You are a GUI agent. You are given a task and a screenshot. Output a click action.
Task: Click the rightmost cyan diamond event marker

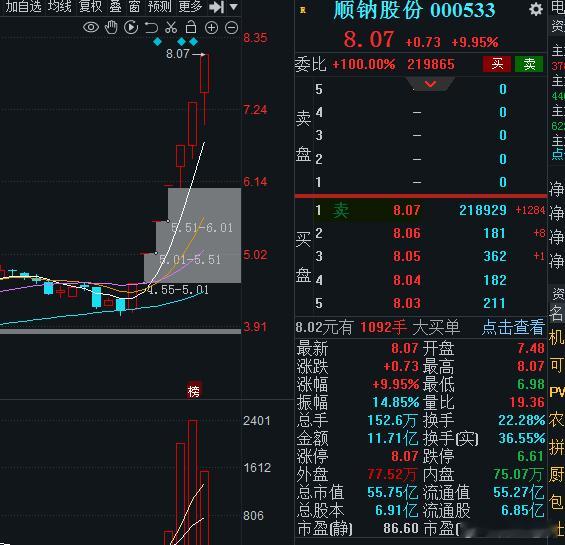click(193, 42)
